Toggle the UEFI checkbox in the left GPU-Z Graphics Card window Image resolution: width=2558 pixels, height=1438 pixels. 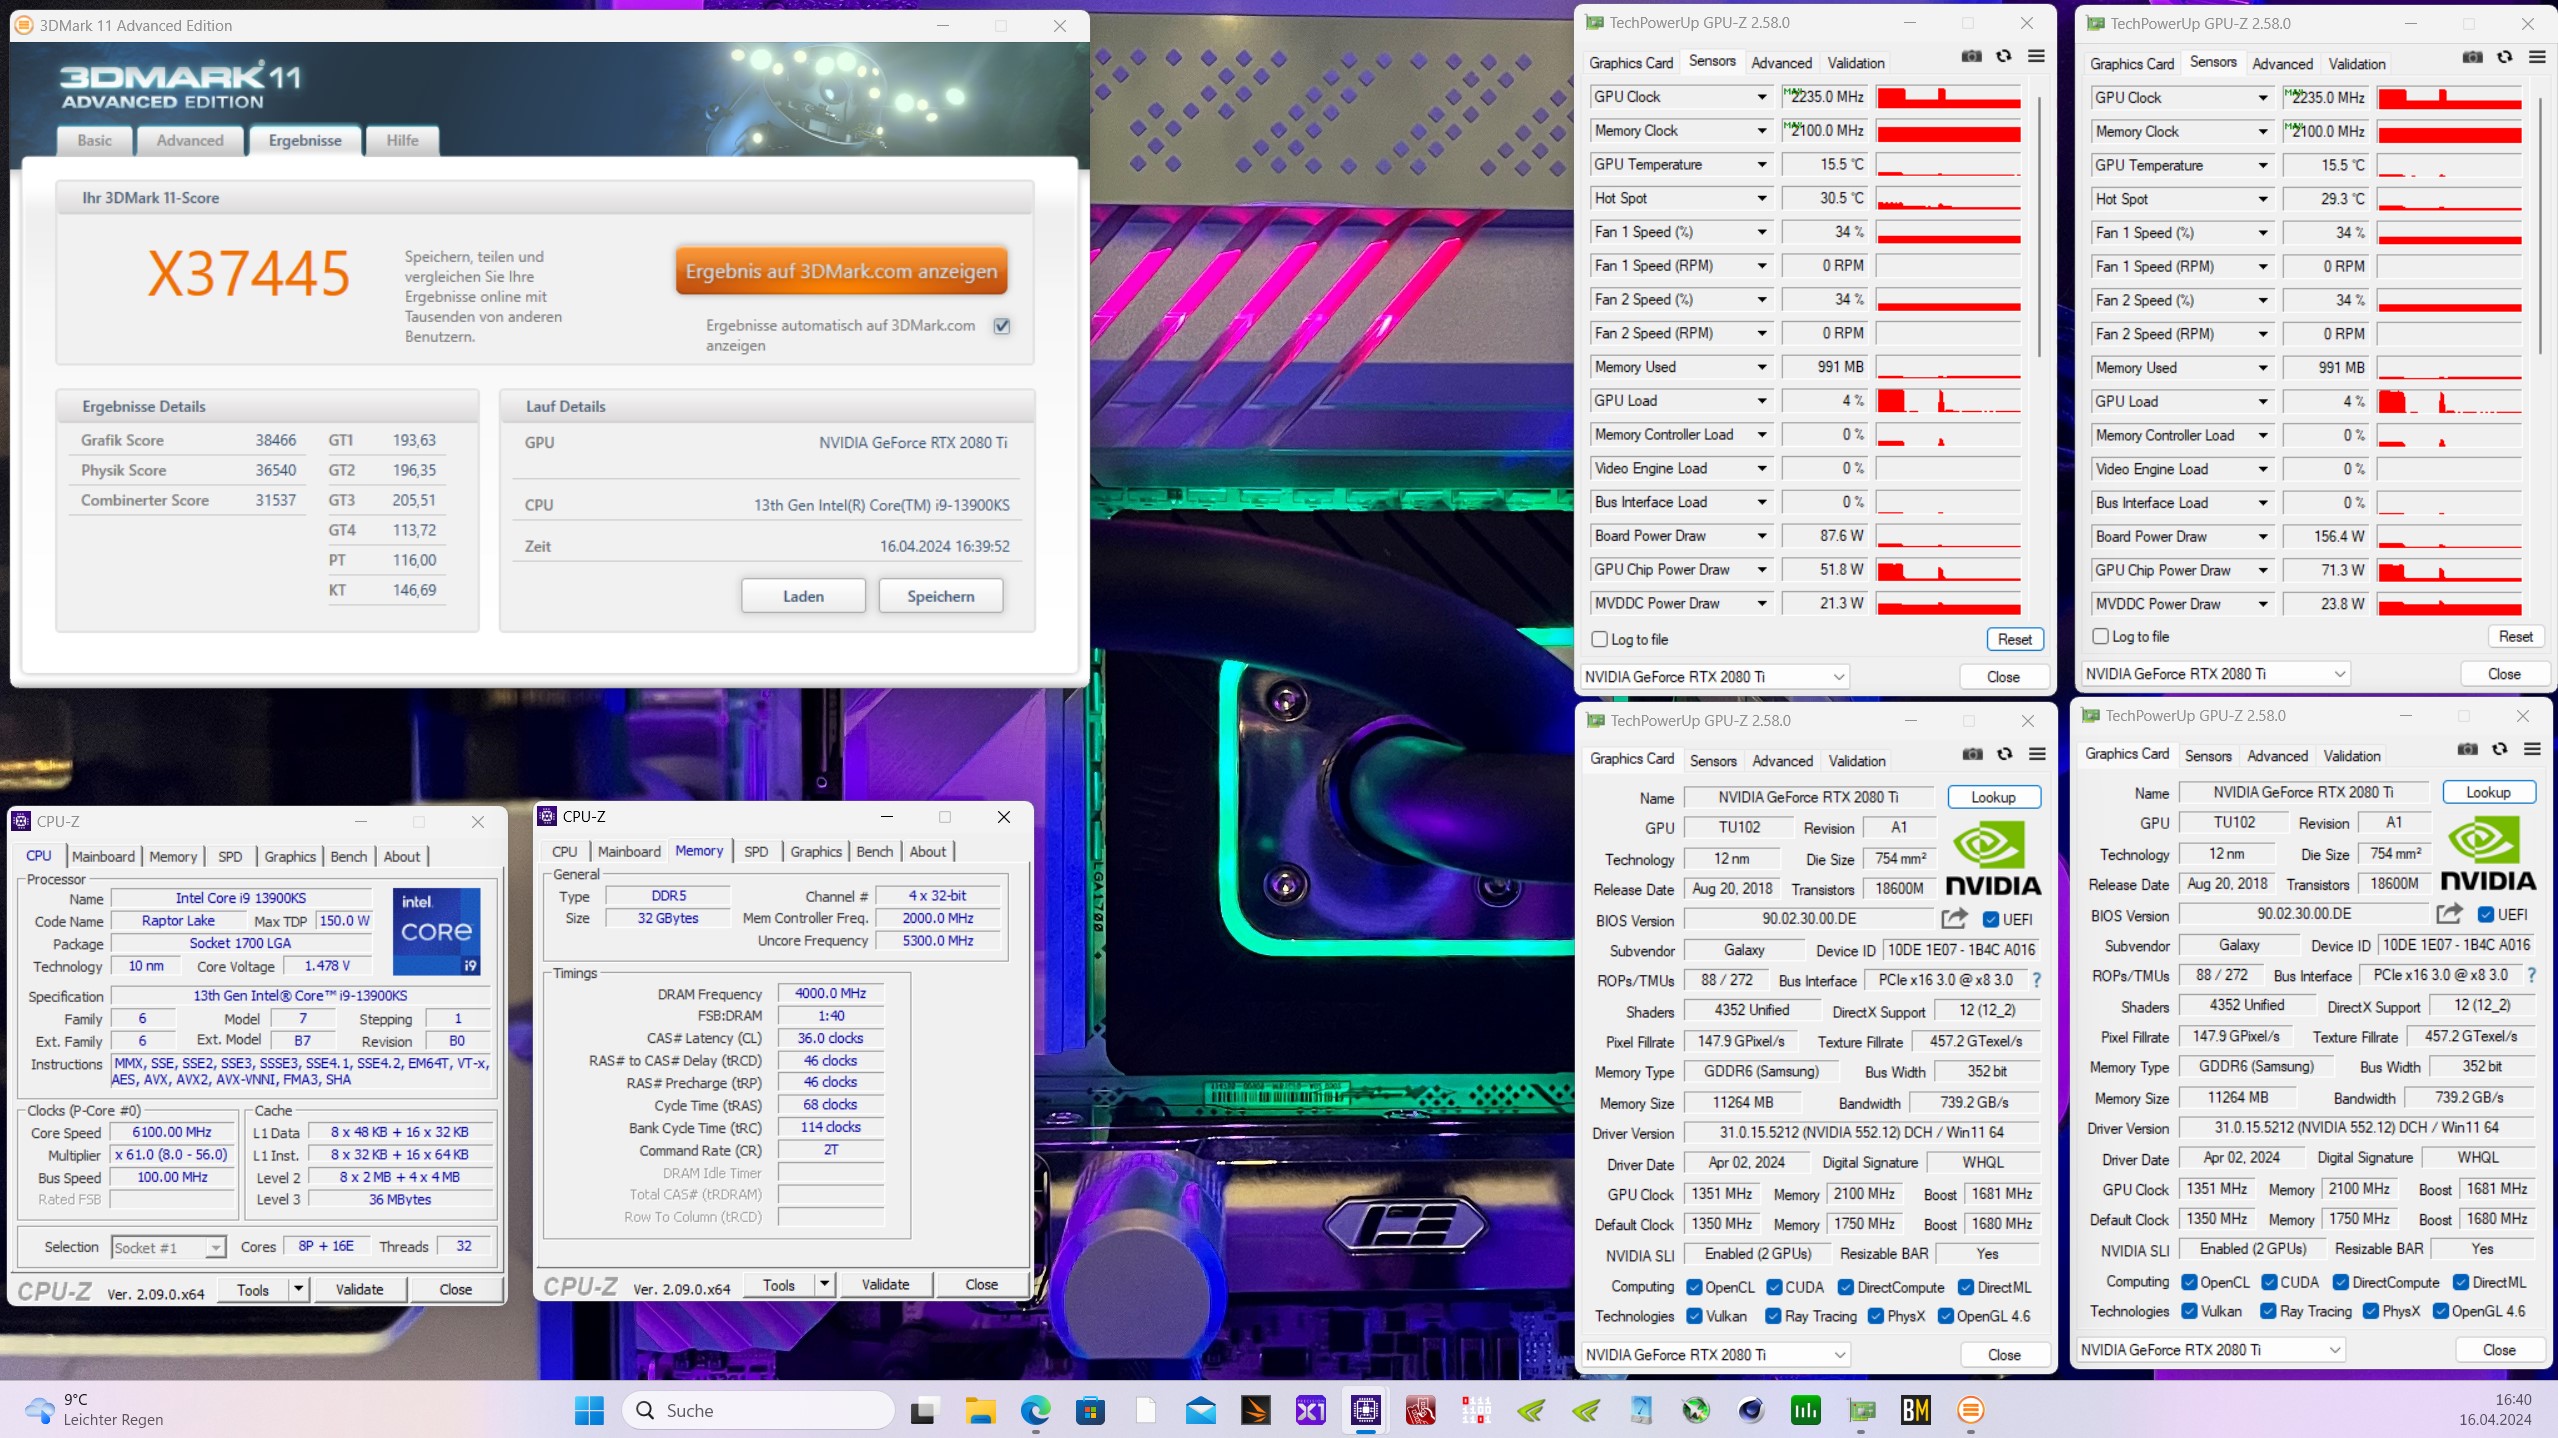point(1991,919)
